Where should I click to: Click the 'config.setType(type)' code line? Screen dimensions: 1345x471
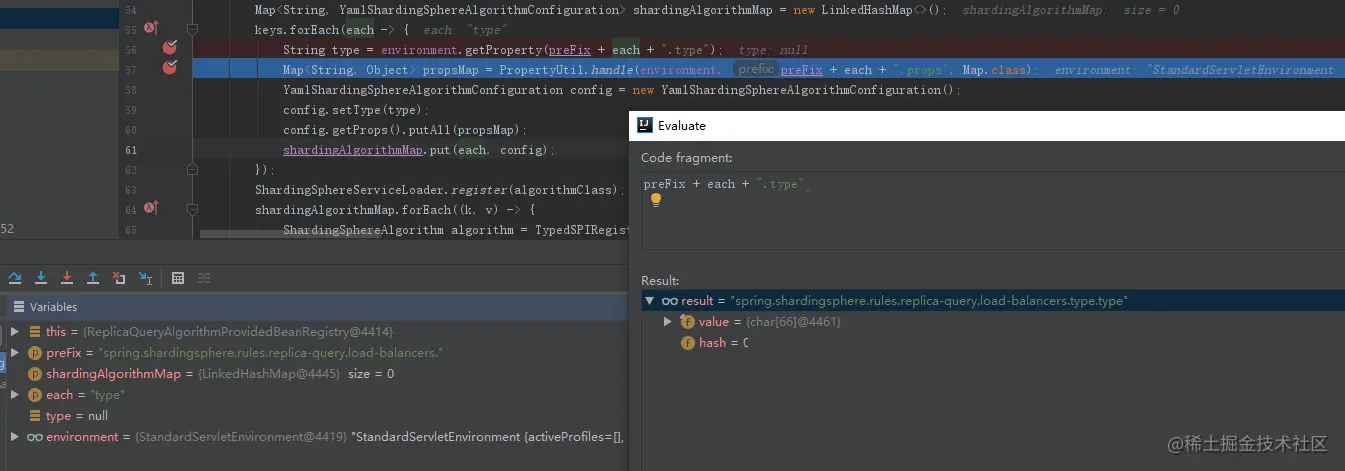(x=356, y=110)
